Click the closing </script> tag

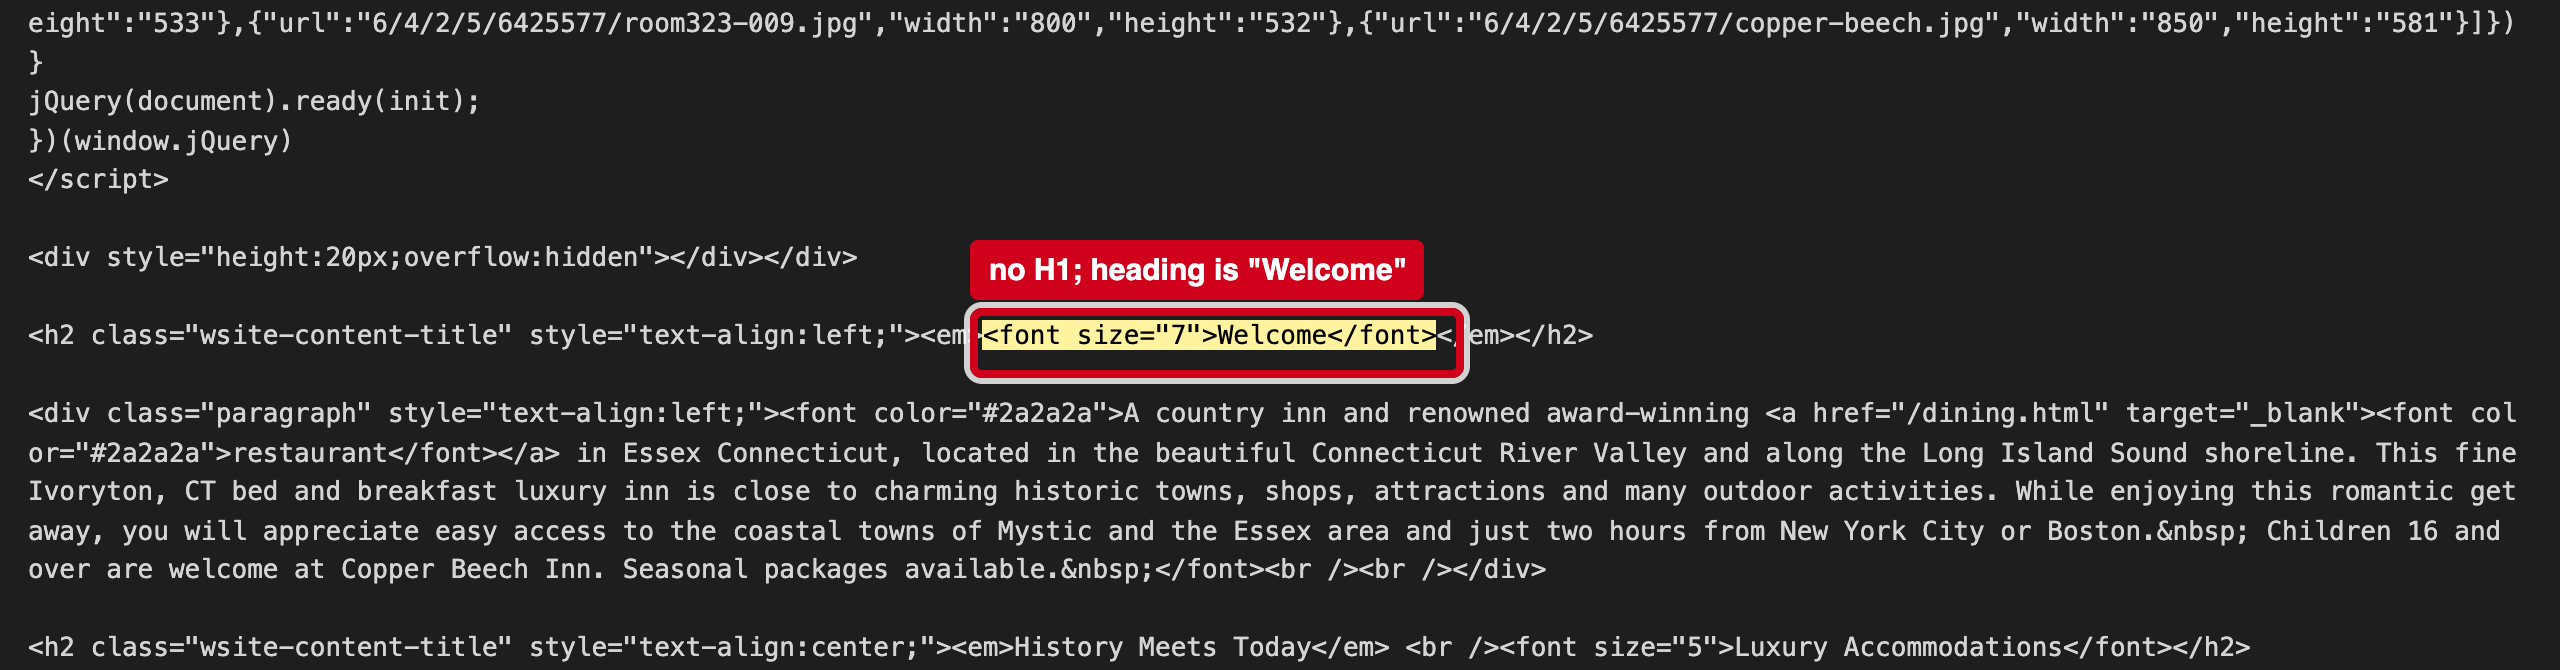coord(98,179)
